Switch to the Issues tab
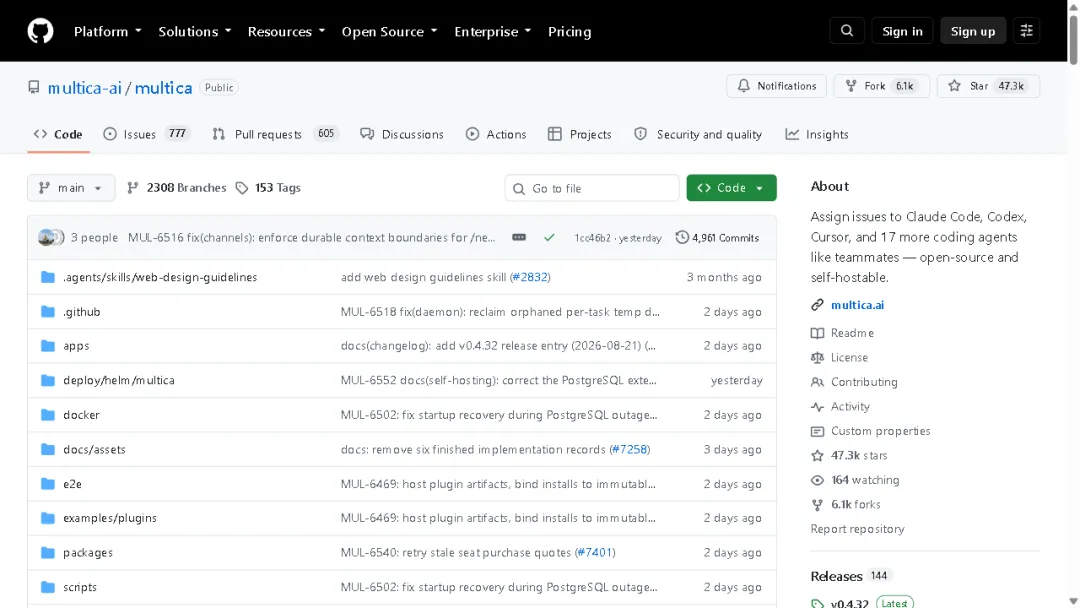 point(147,134)
